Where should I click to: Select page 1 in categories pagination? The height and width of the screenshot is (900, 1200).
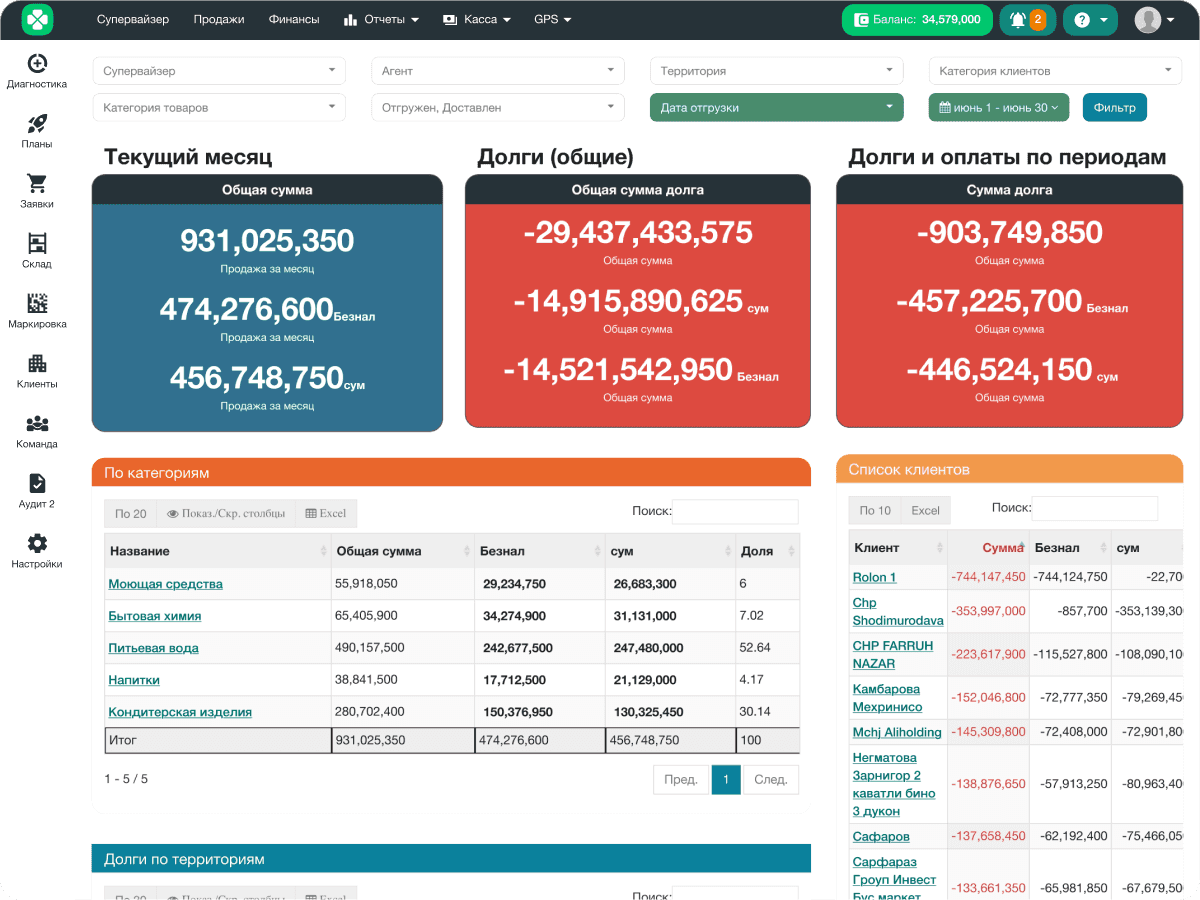[x=726, y=779]
